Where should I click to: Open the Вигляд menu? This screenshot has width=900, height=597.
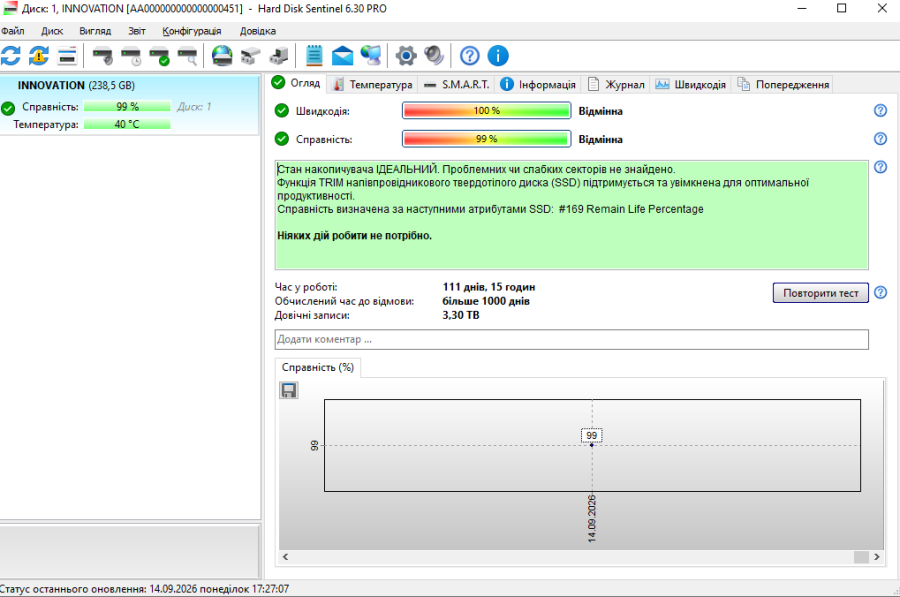95,31
